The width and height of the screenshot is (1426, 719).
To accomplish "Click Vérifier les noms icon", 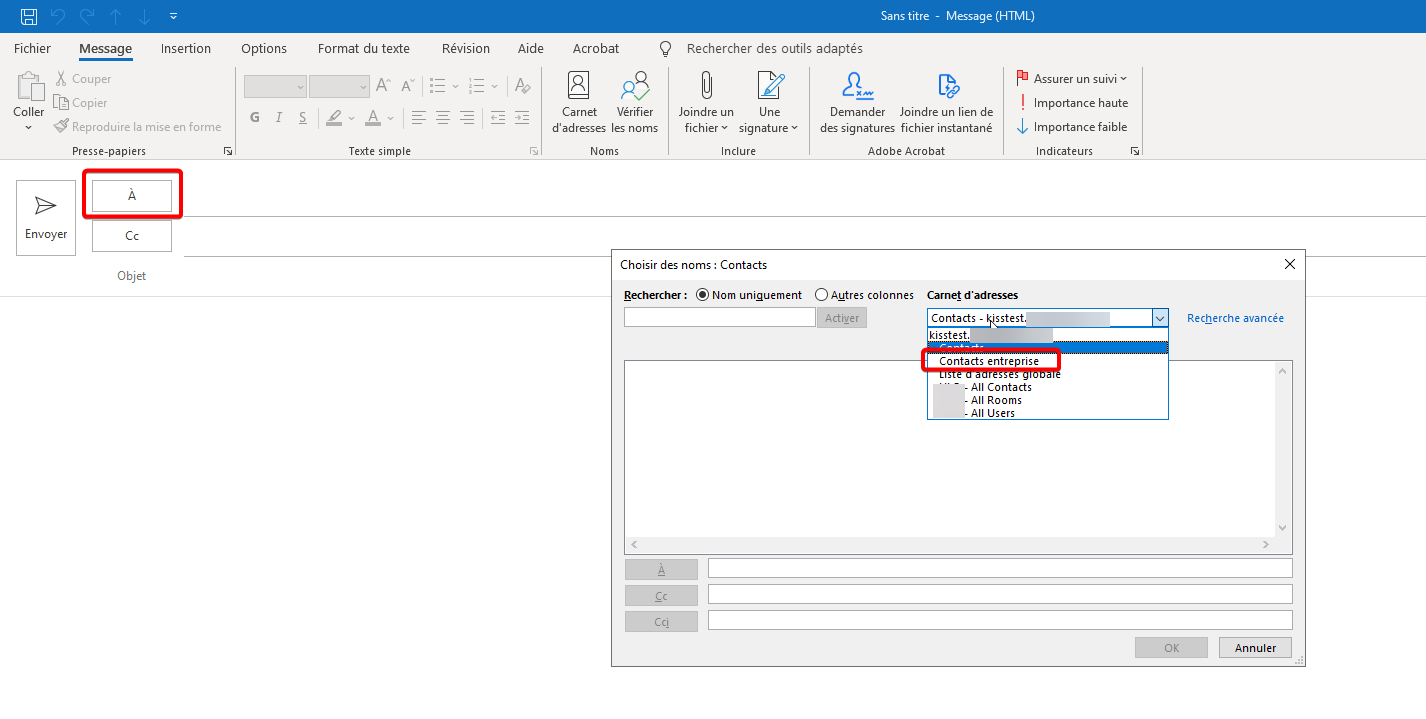I will (635, 102).
